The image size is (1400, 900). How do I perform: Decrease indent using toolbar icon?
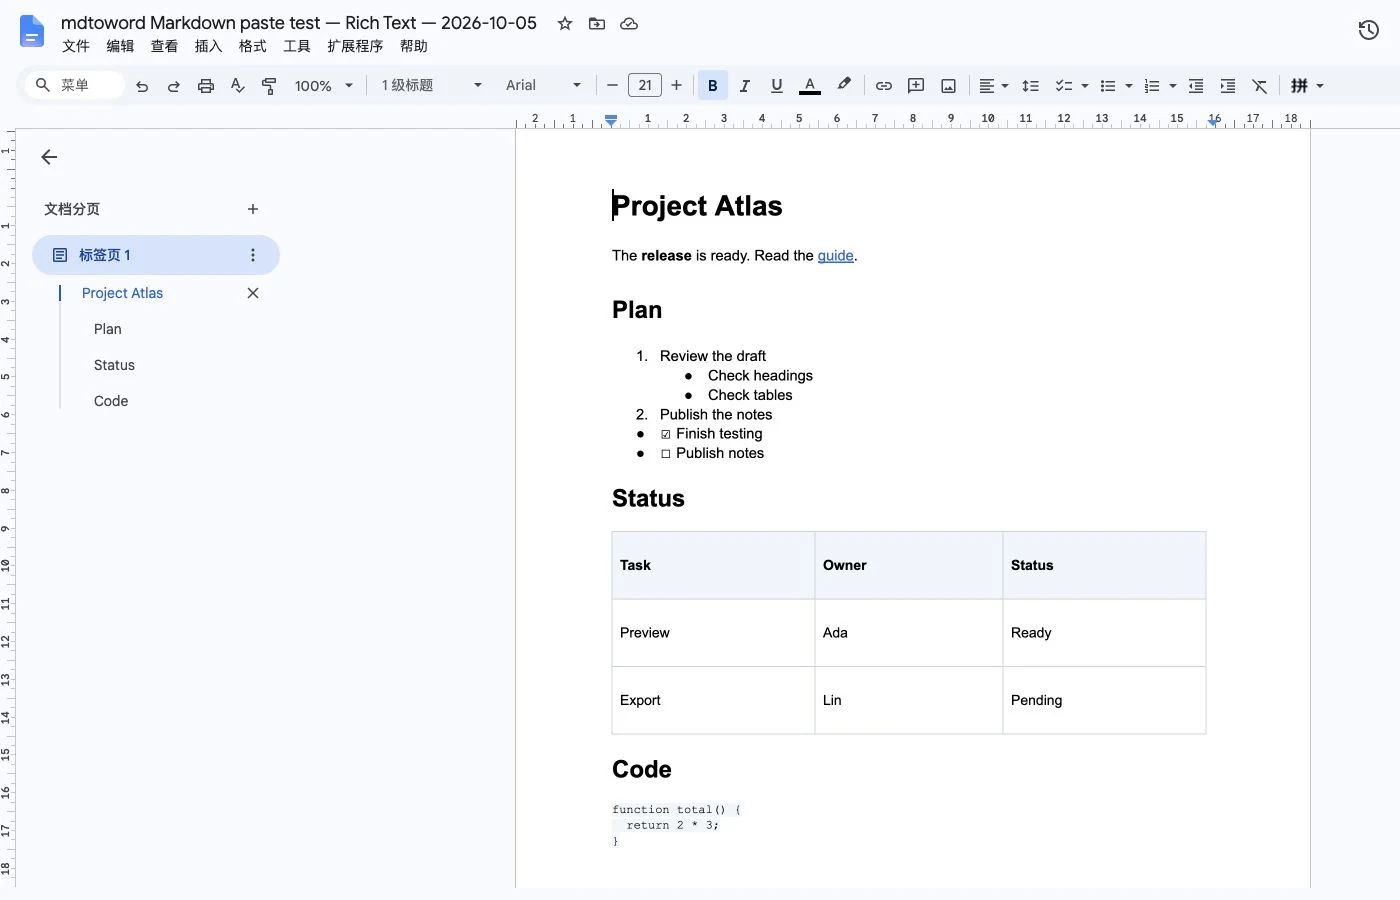(x=1196, y=86)
